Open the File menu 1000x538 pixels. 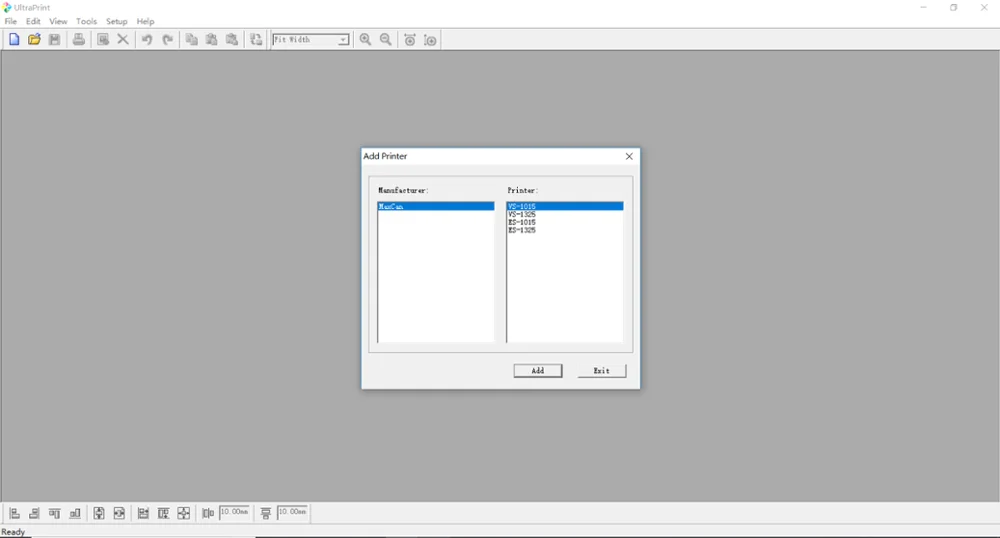[11, 21]
